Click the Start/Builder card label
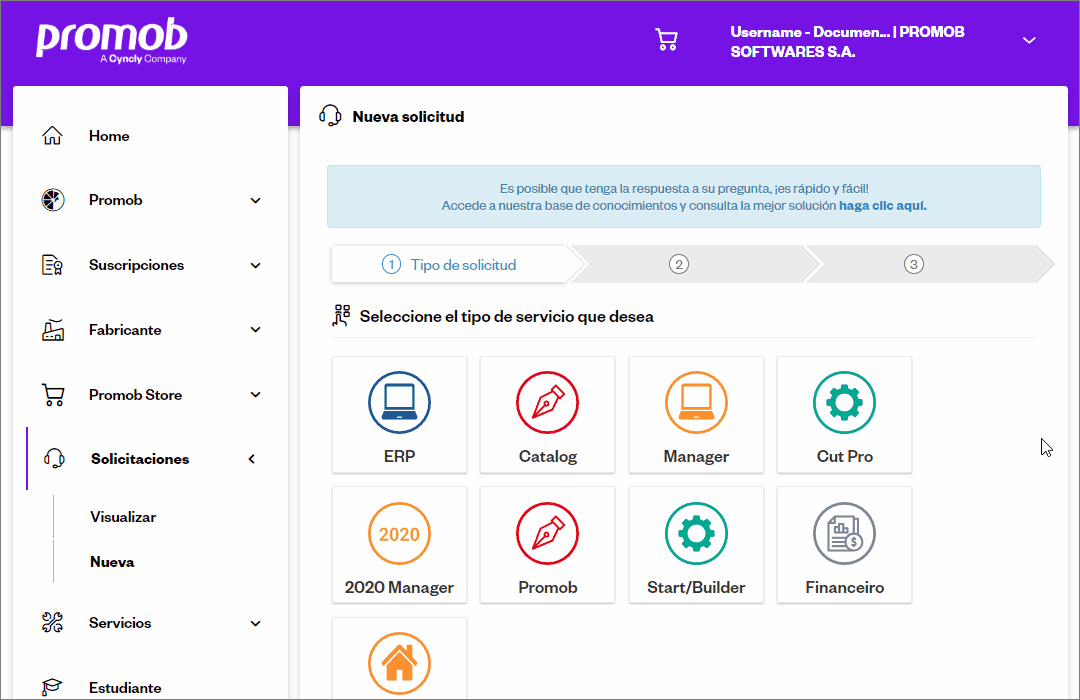The width and height of the screenshot is (1080, 700). [x=696, y=587]
